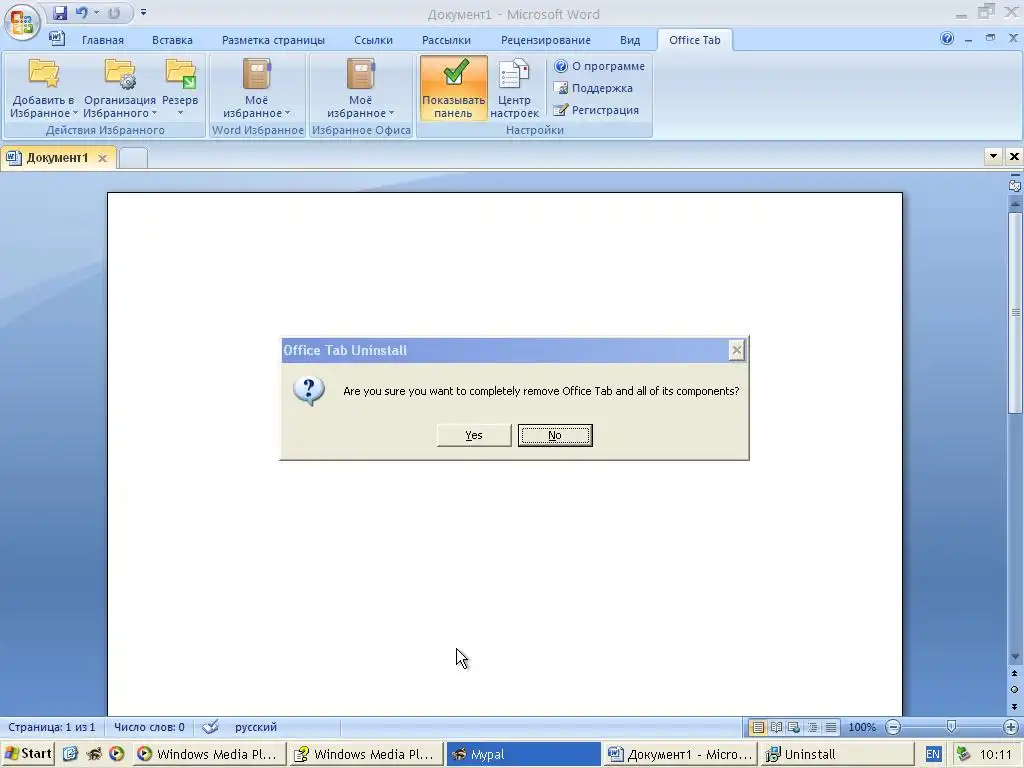Click the zoom out minus button

[x=893, y=727]
